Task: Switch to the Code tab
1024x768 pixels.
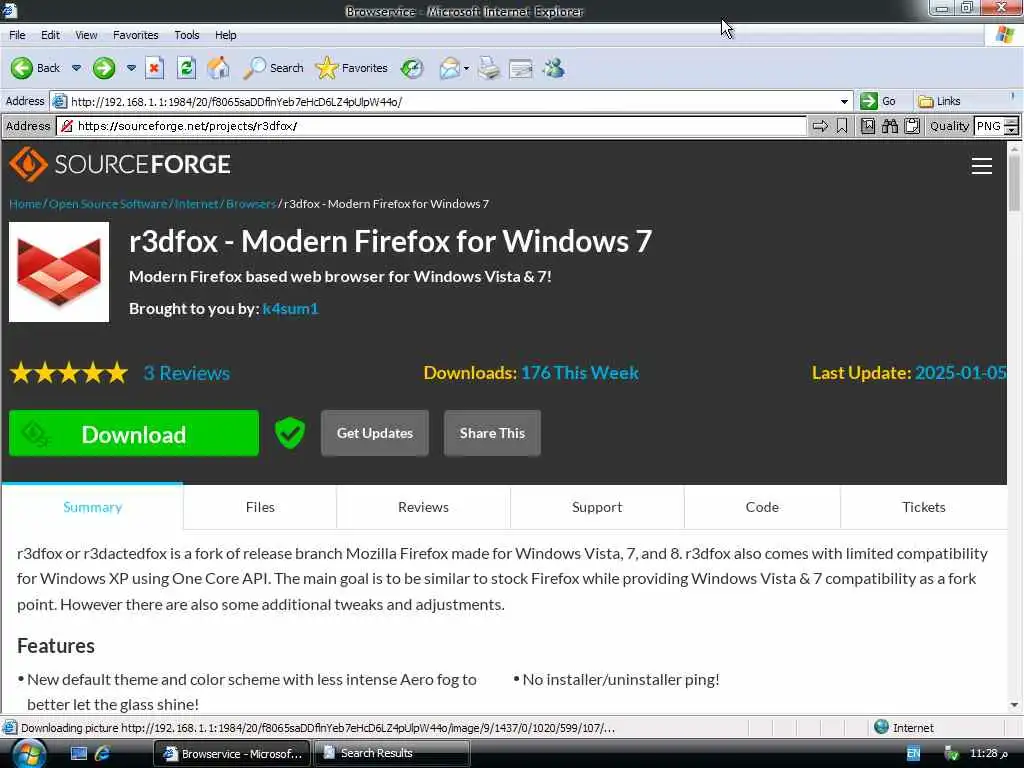Action: pos(762,507)
